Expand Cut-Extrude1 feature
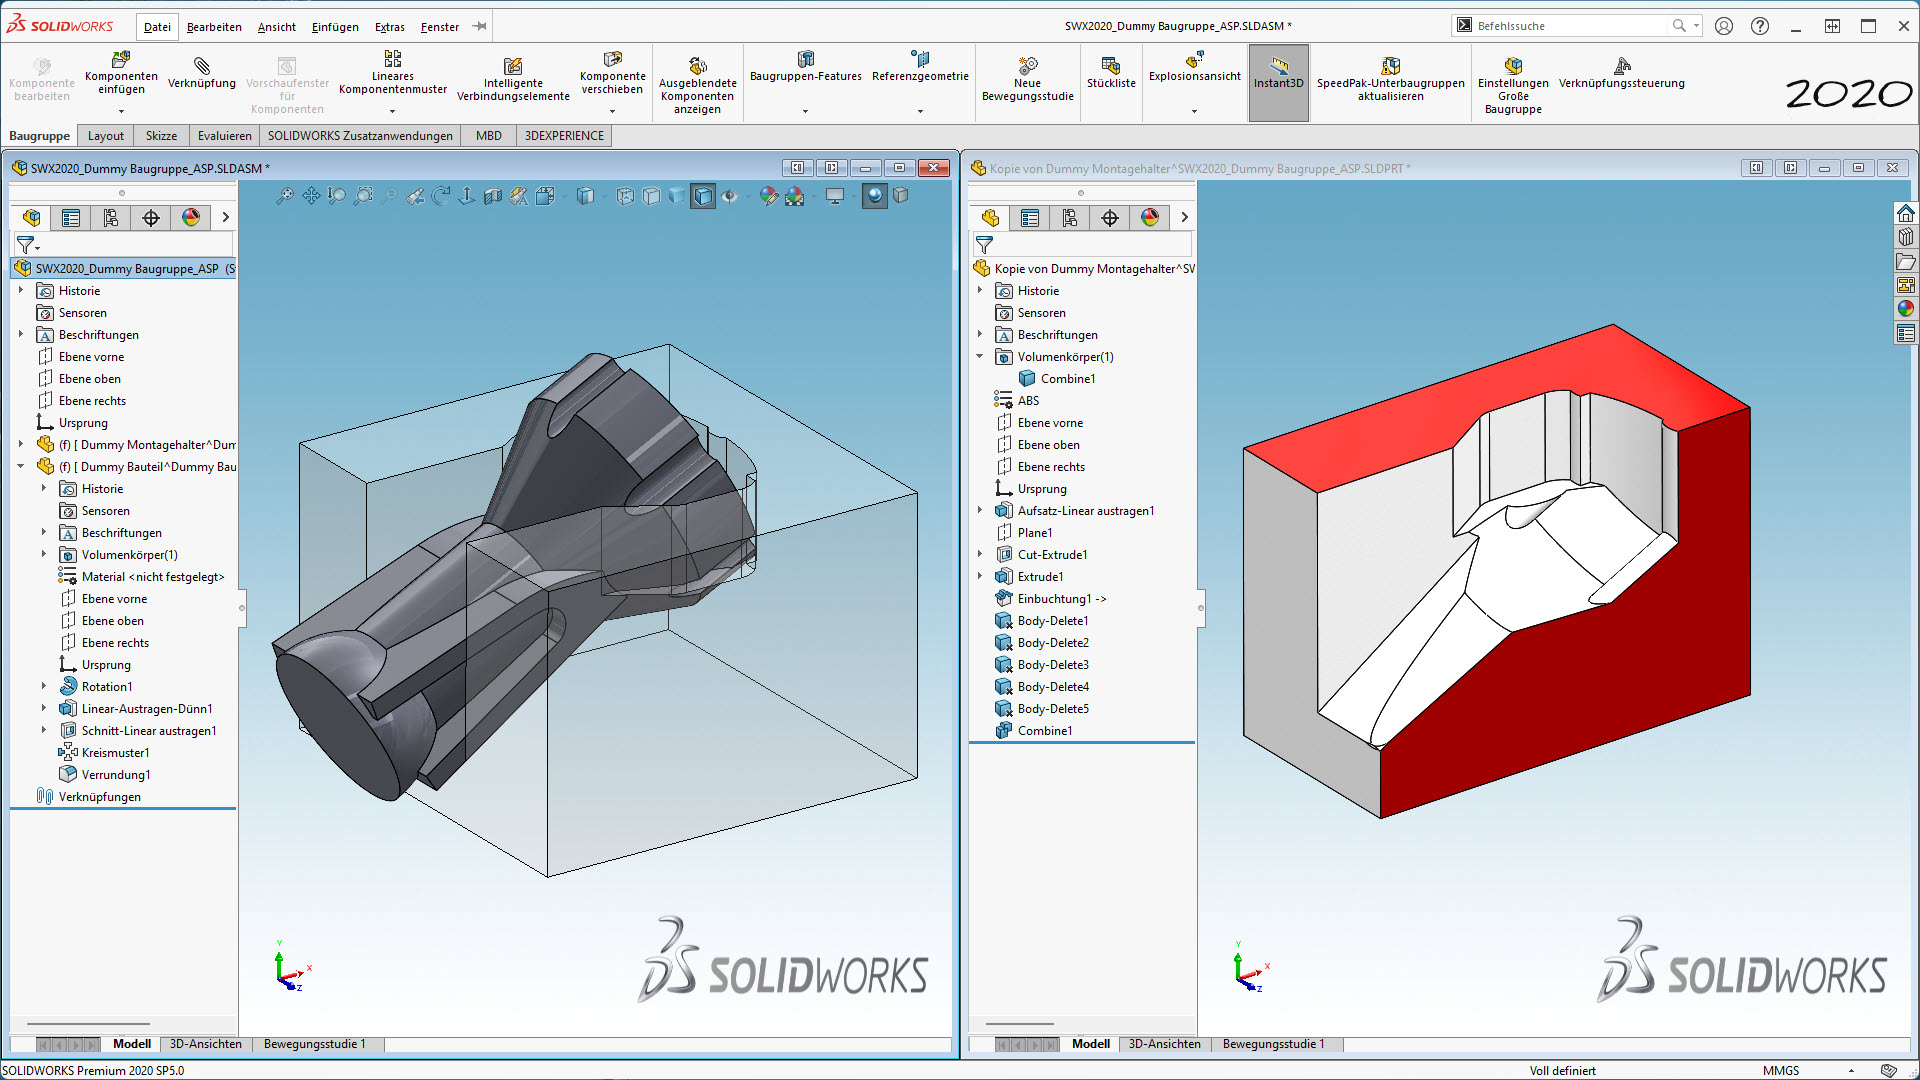 coord(980,555)
